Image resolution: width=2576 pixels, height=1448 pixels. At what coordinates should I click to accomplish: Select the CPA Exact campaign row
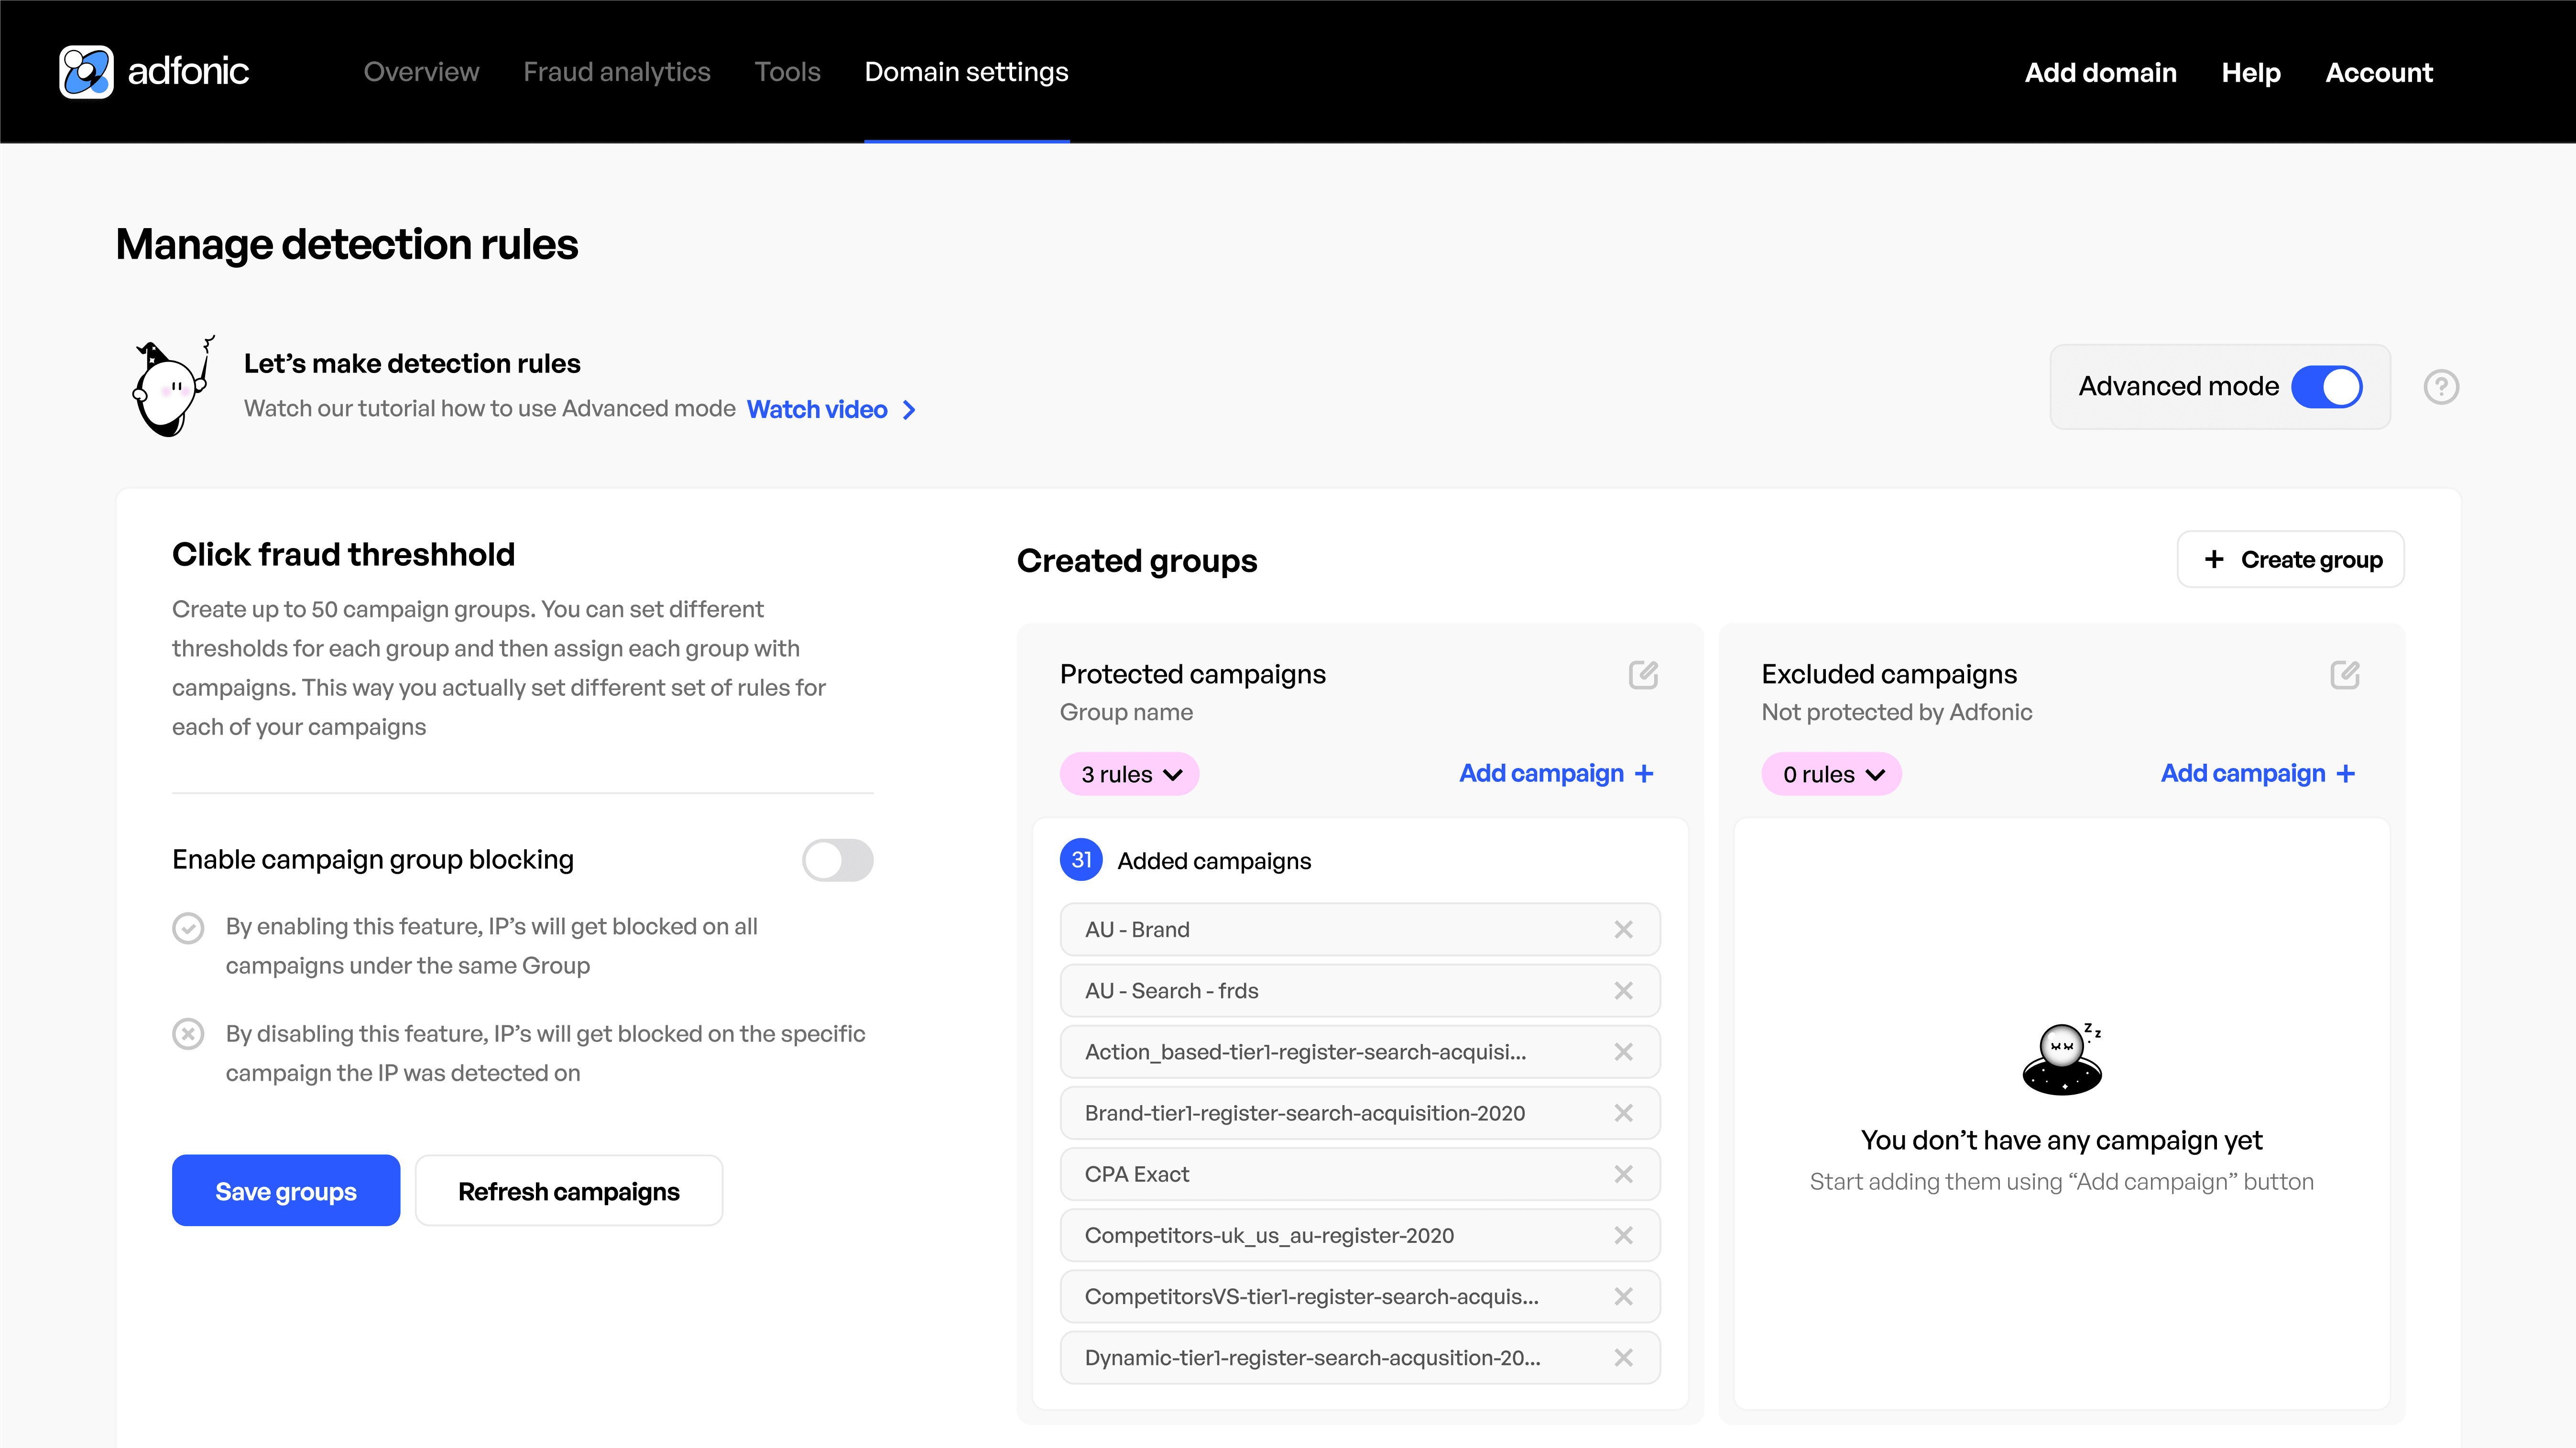click(1360, 1174)
